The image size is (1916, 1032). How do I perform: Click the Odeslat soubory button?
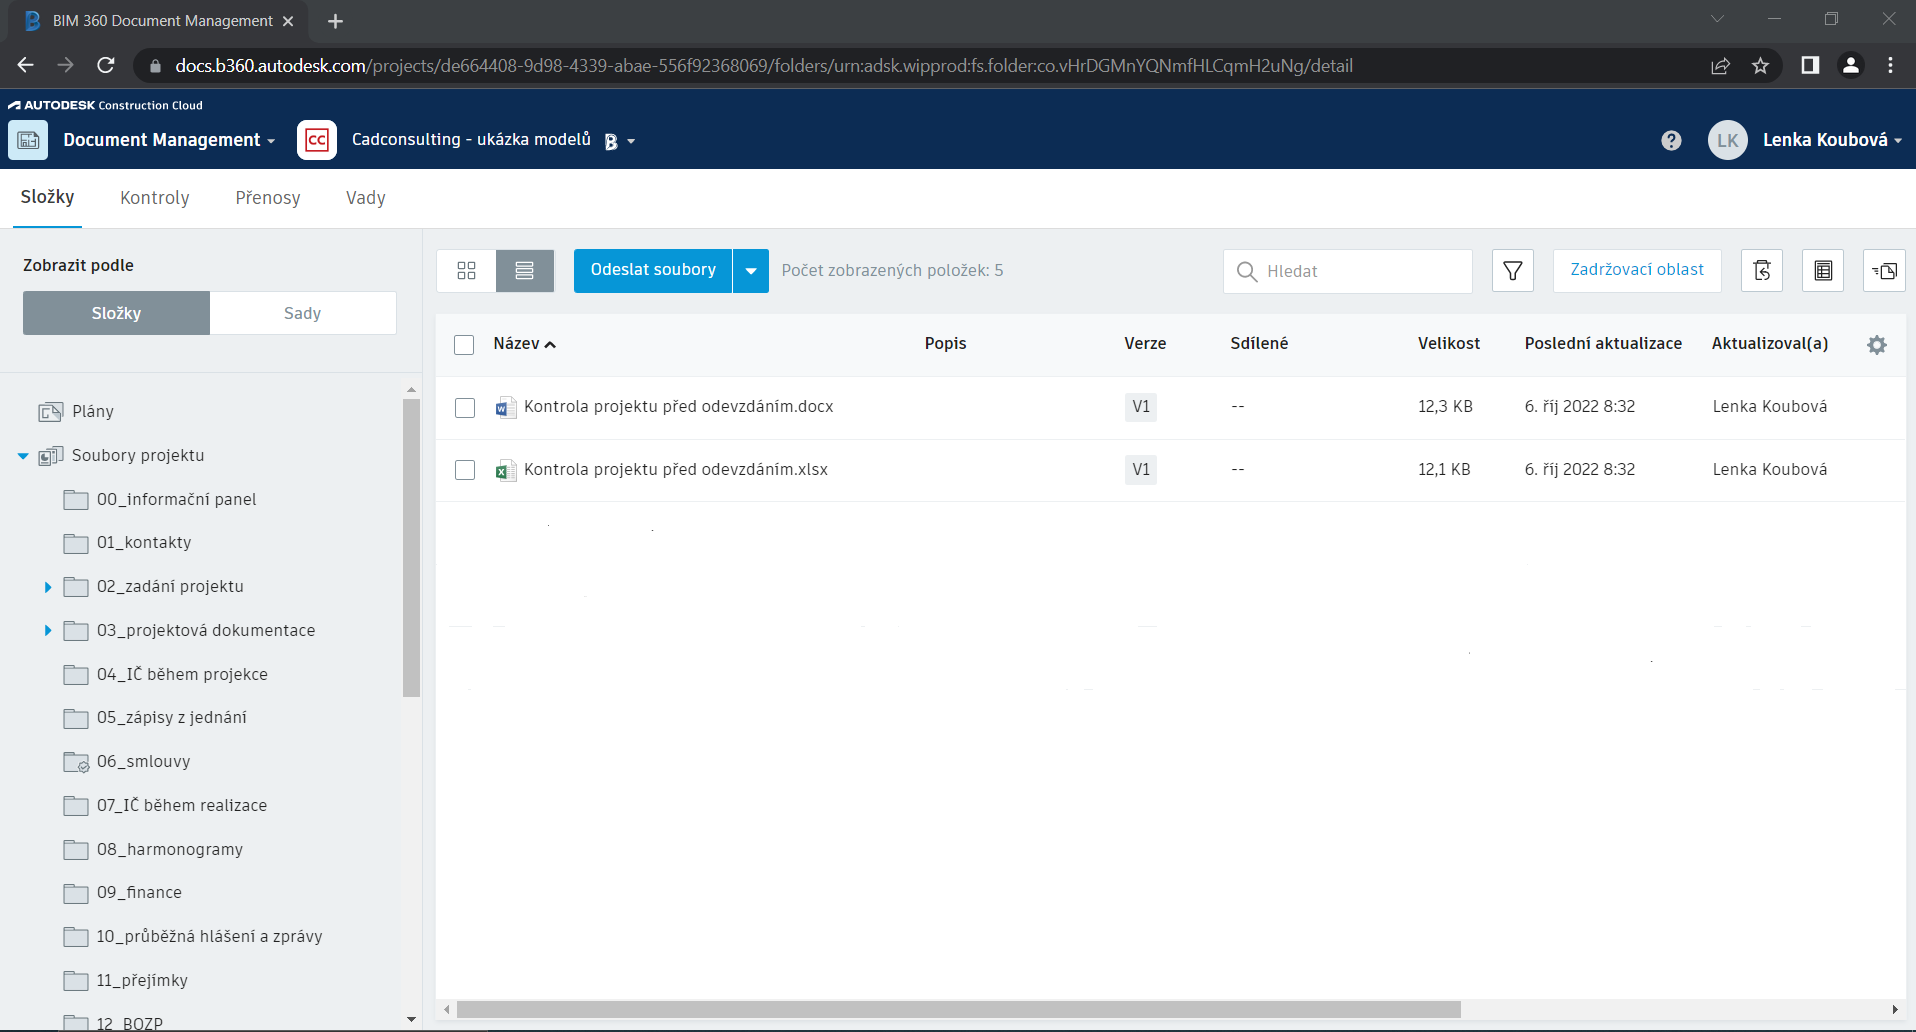(652, 271)
